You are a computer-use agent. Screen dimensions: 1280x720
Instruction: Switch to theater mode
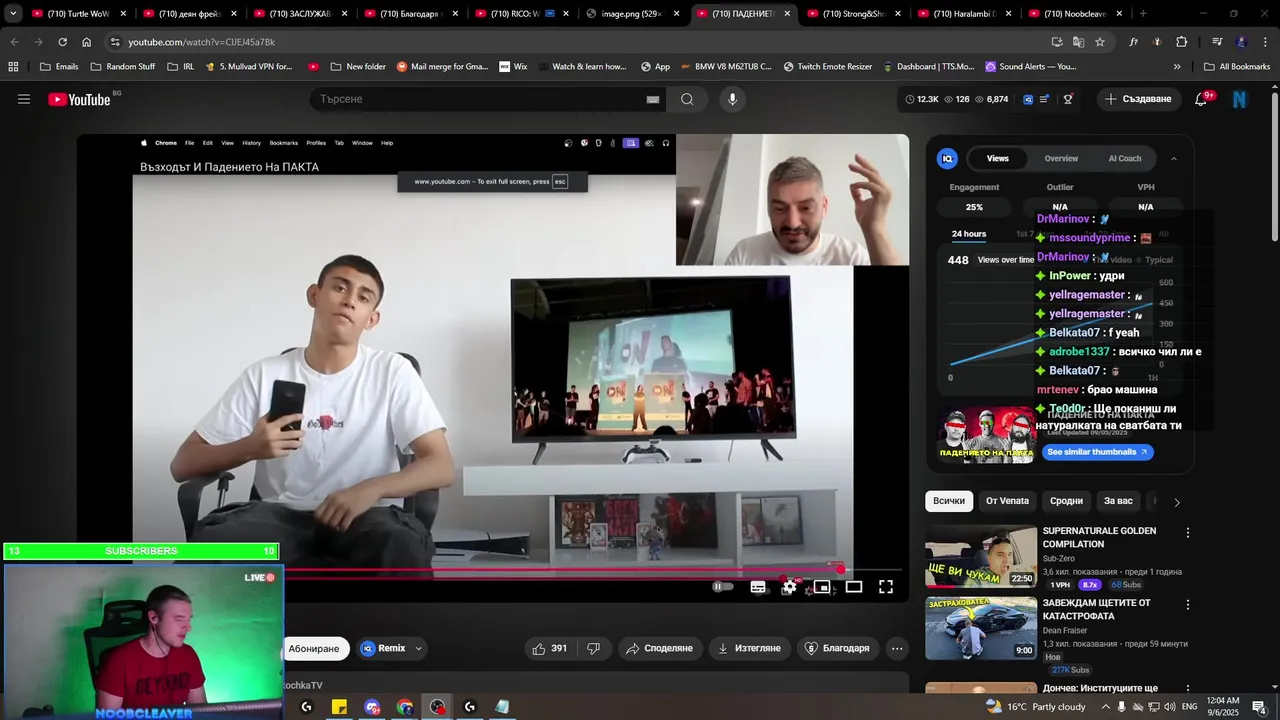coord(854,587)
